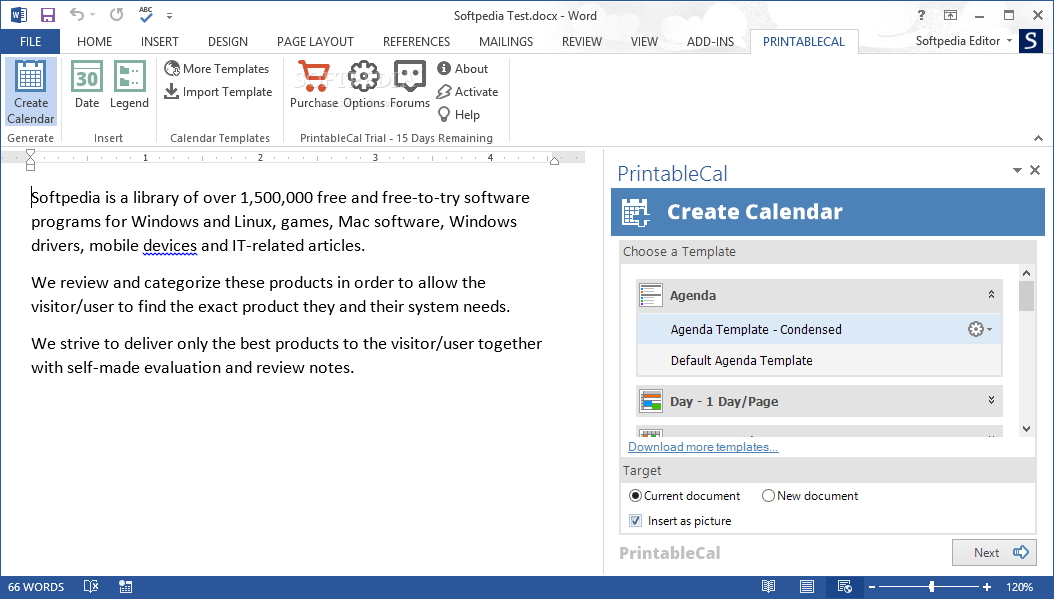Switch to Web Layout view
The width and height of the screenshot is (1054, 599).
point(845,587)
